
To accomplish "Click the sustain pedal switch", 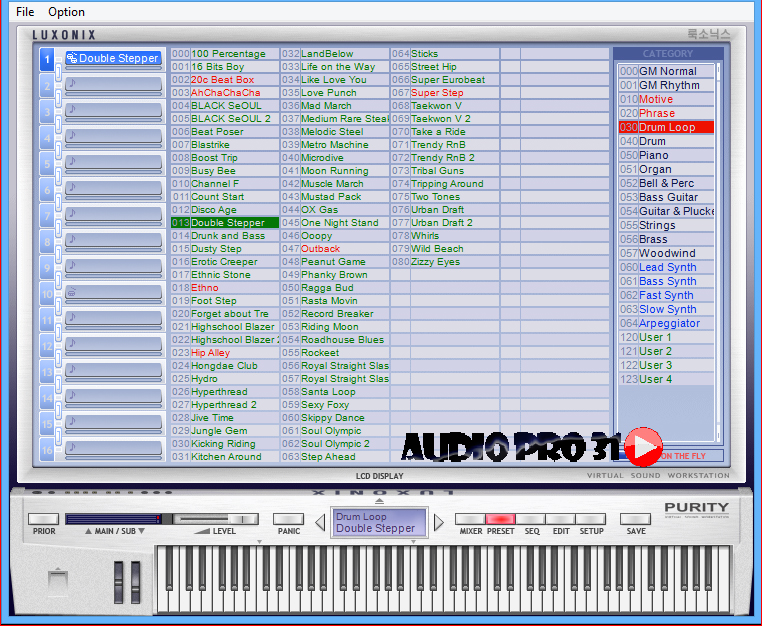I will pyautogui.click(x=57, y=581).
